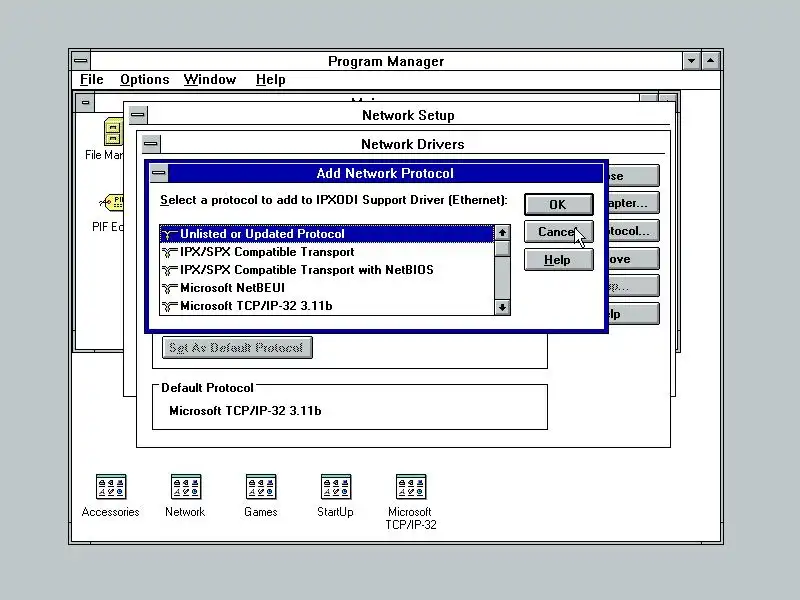Open Add Network Protocol control menu box
Screen dimensions: 800x600
(x=159, y=173)
